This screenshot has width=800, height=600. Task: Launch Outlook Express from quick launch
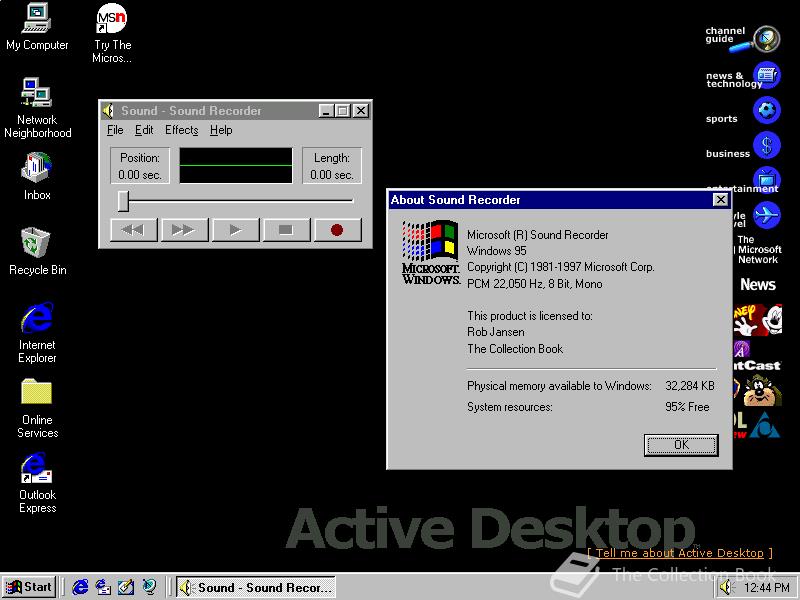103,587
